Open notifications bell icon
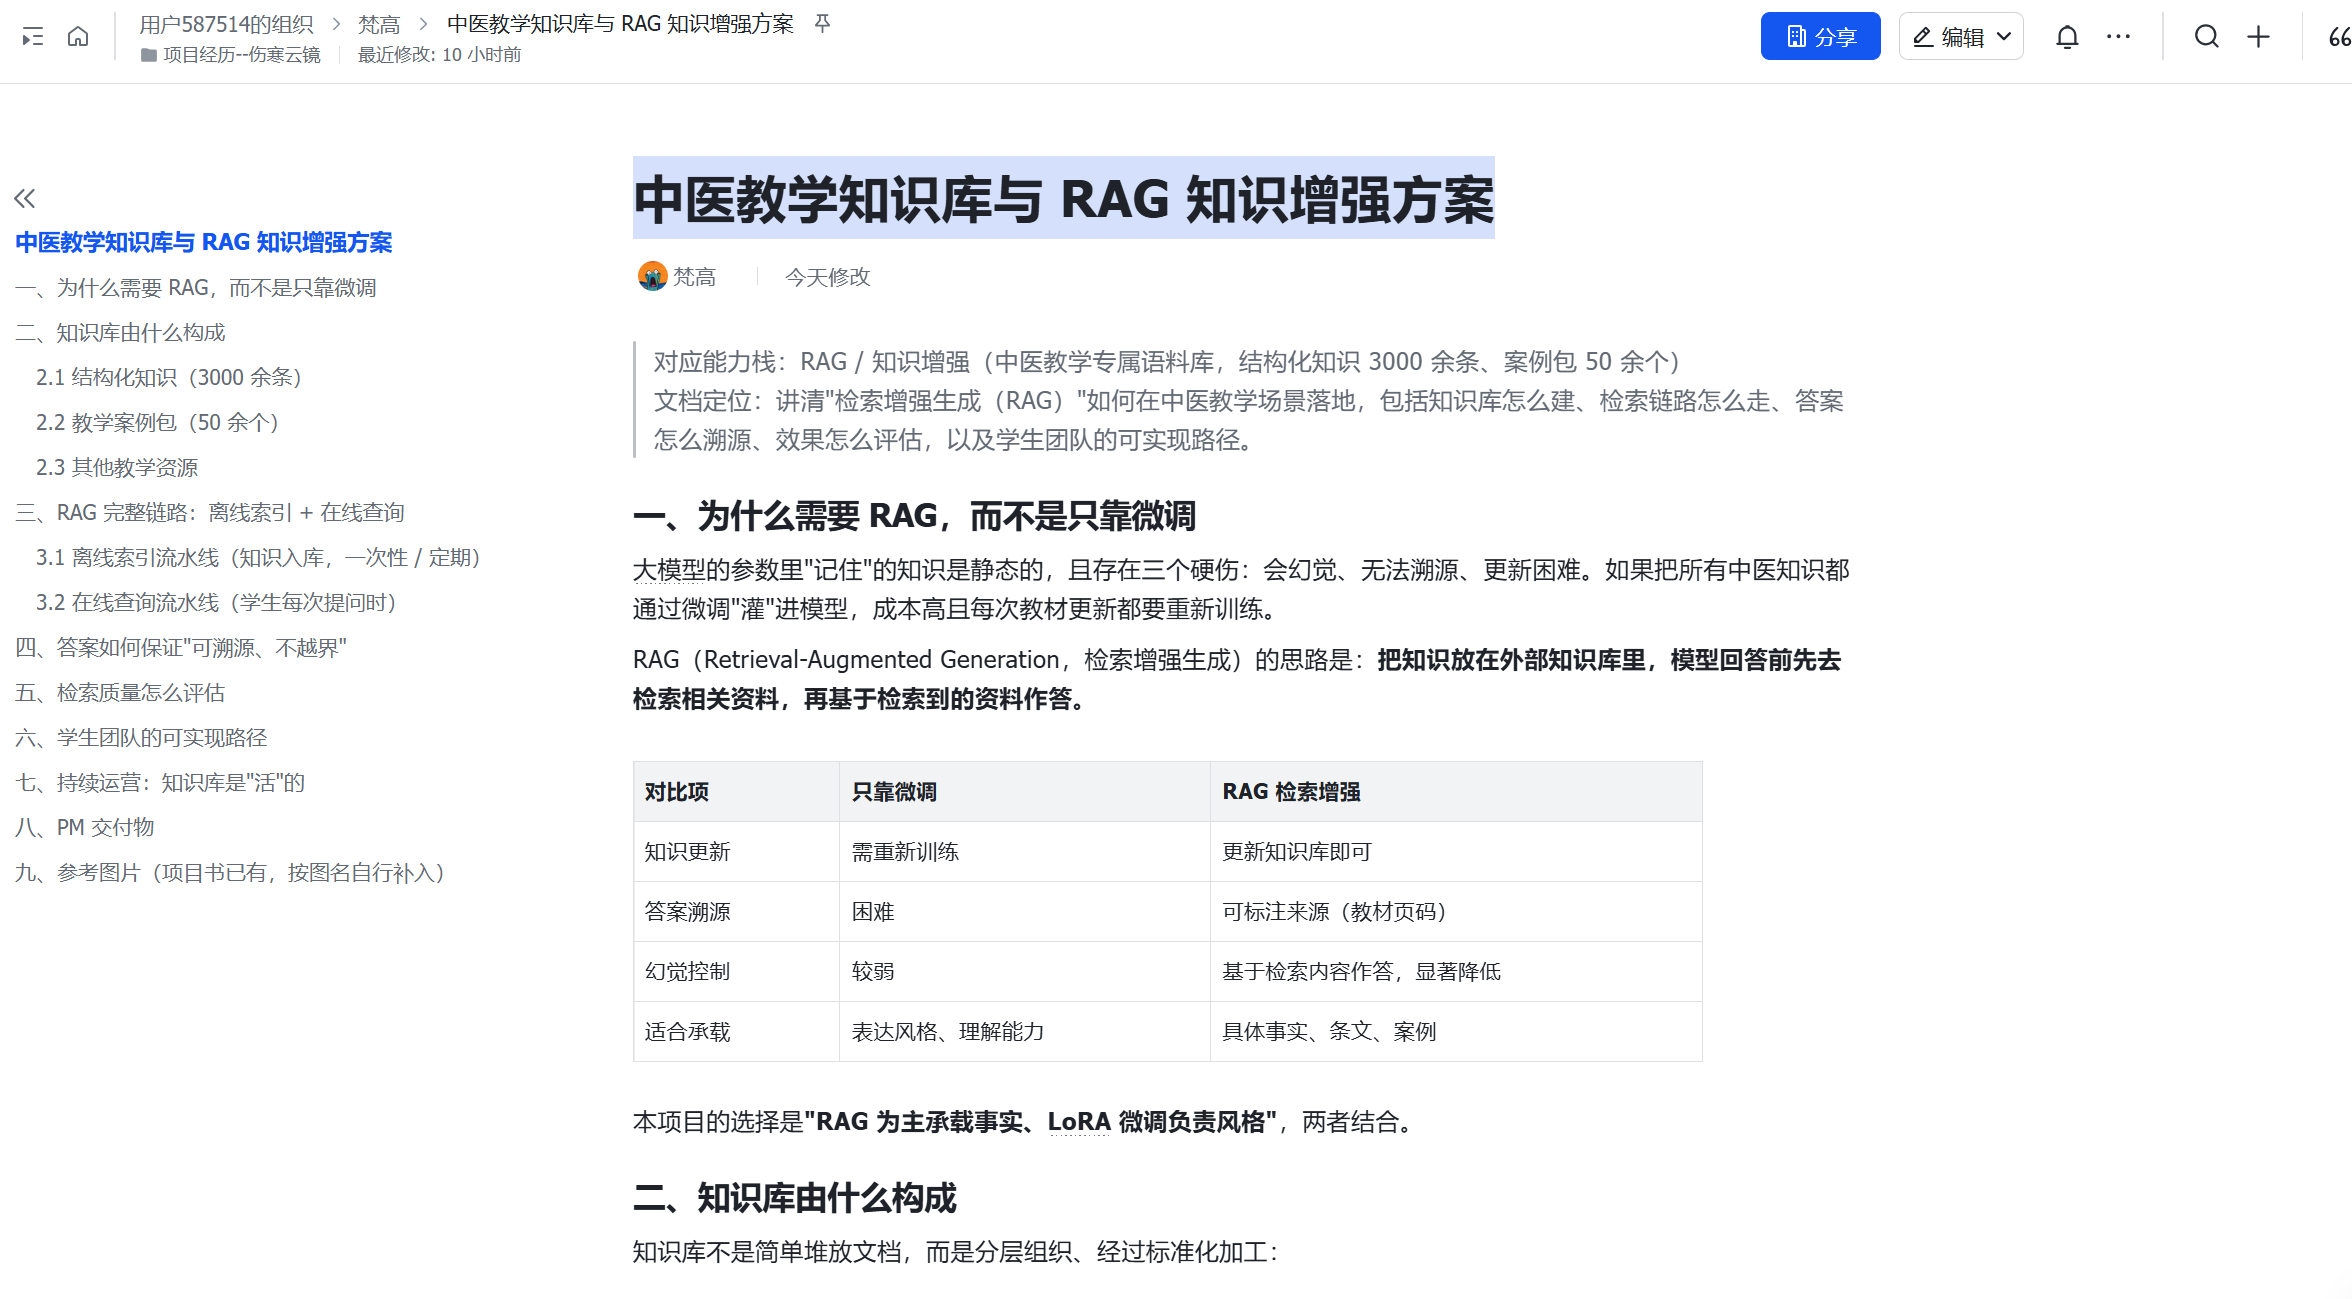The height and width of the screenshot is (1299, 2352). coord(2067,37)
